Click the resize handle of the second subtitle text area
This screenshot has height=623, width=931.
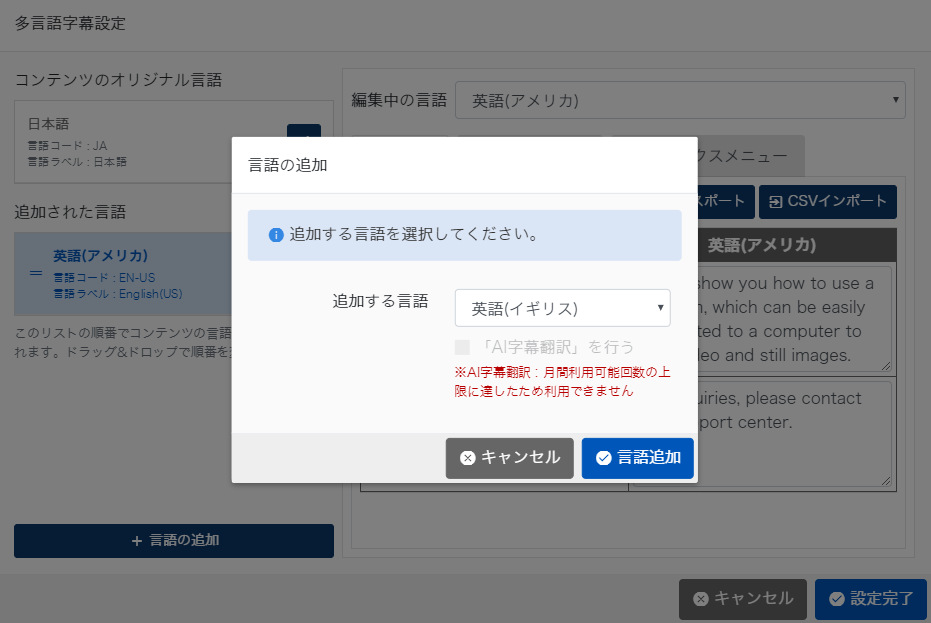[885, 481]
